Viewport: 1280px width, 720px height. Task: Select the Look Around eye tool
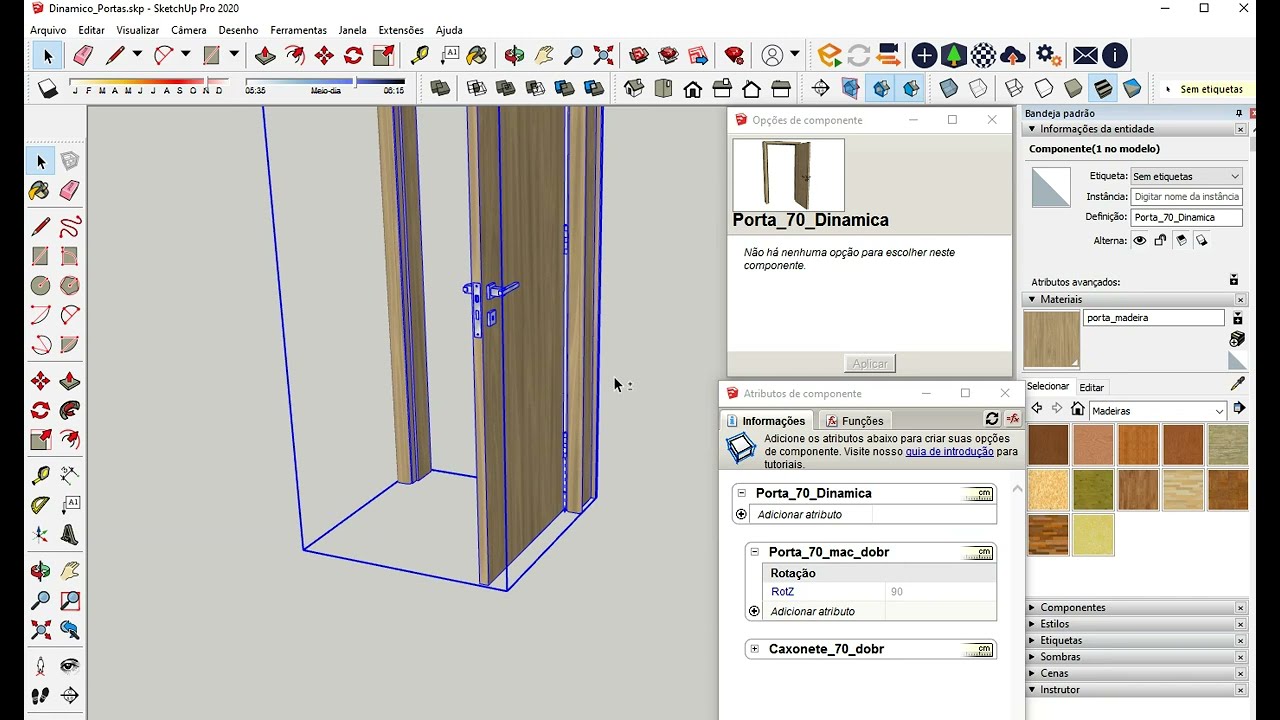[70, 666]
